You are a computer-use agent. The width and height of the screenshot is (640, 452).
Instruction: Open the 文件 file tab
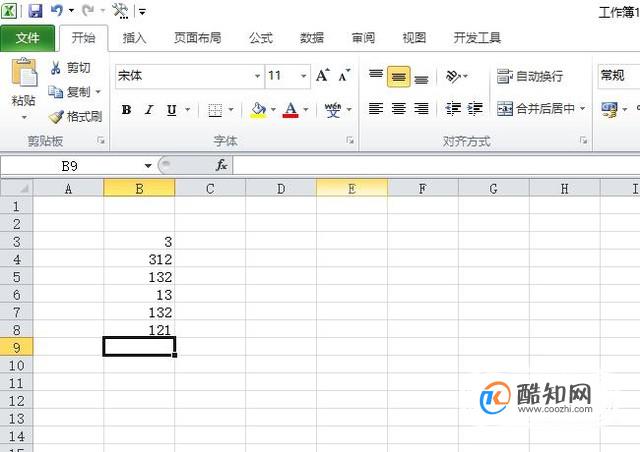[x=27, y=38]
